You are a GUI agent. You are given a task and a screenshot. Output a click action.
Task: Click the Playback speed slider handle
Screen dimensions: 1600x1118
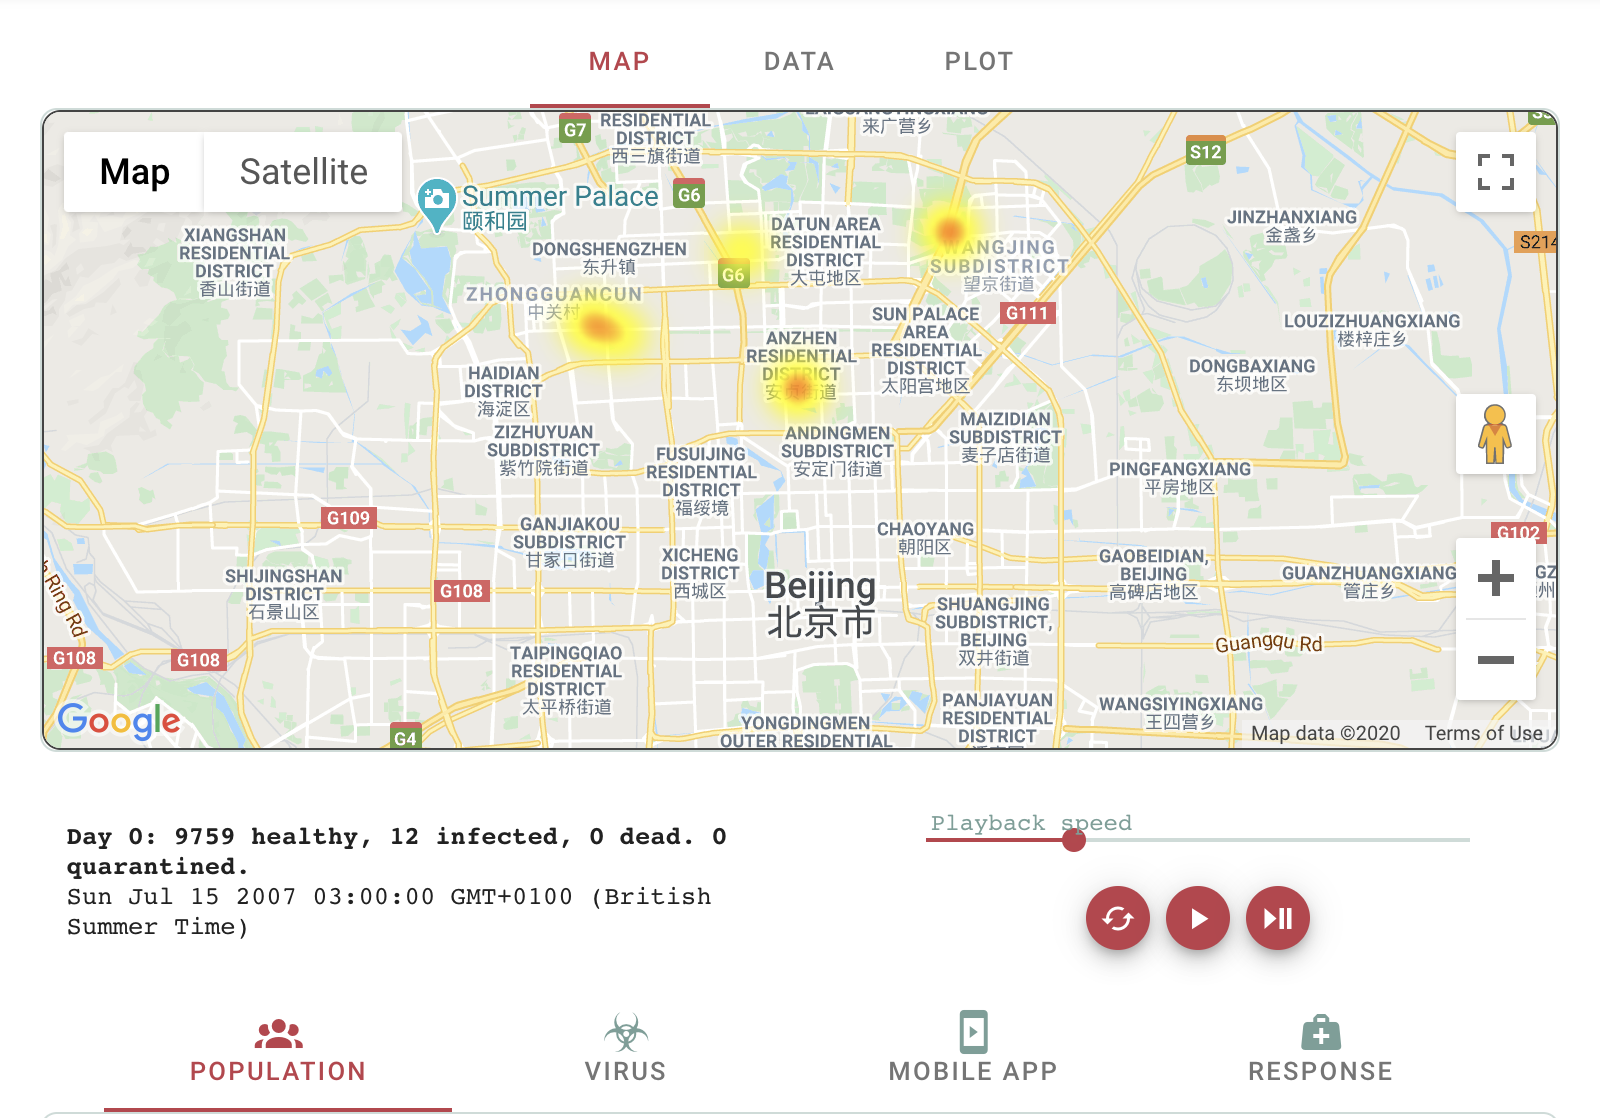(1074, 840)
